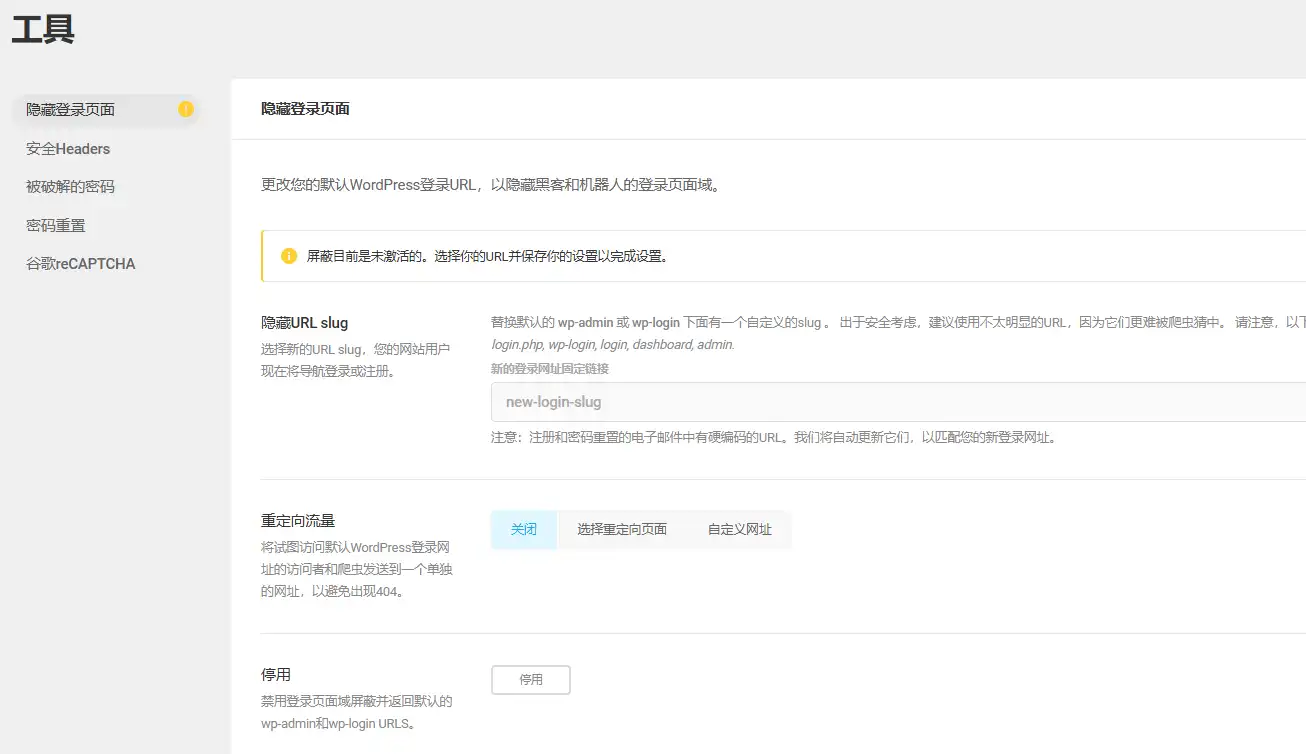Click the info icon in the activation notice

coord(289,255)
